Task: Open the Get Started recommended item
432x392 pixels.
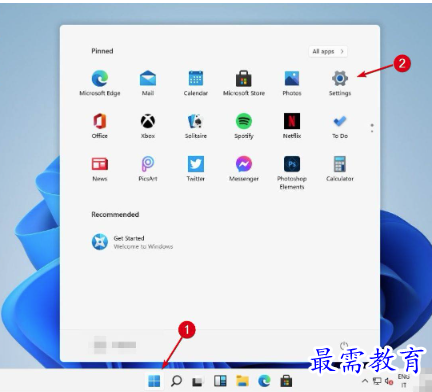Action: [x=132, y=242]
